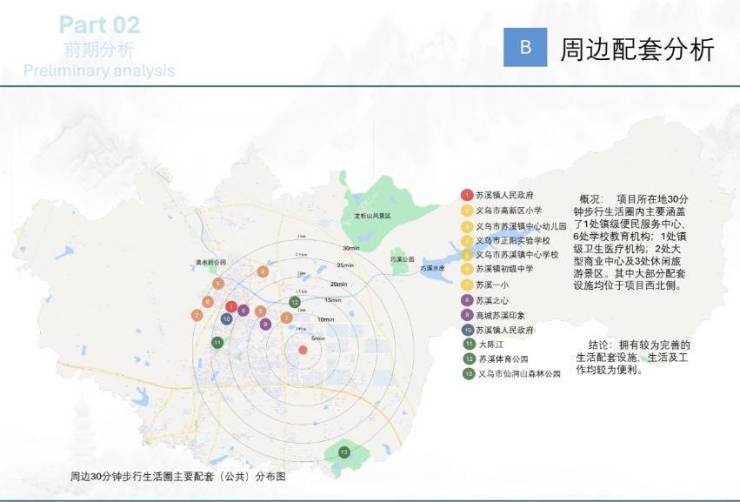This screenshot has height=502, width=740.
Task: Click the purple marker 9 on the map
Action: point(265,324)
